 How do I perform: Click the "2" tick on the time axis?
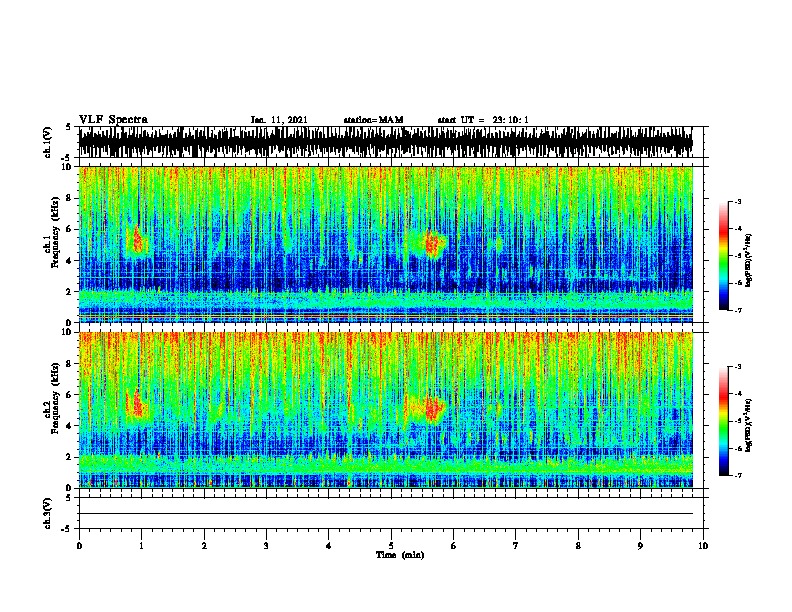click(204, 546)
